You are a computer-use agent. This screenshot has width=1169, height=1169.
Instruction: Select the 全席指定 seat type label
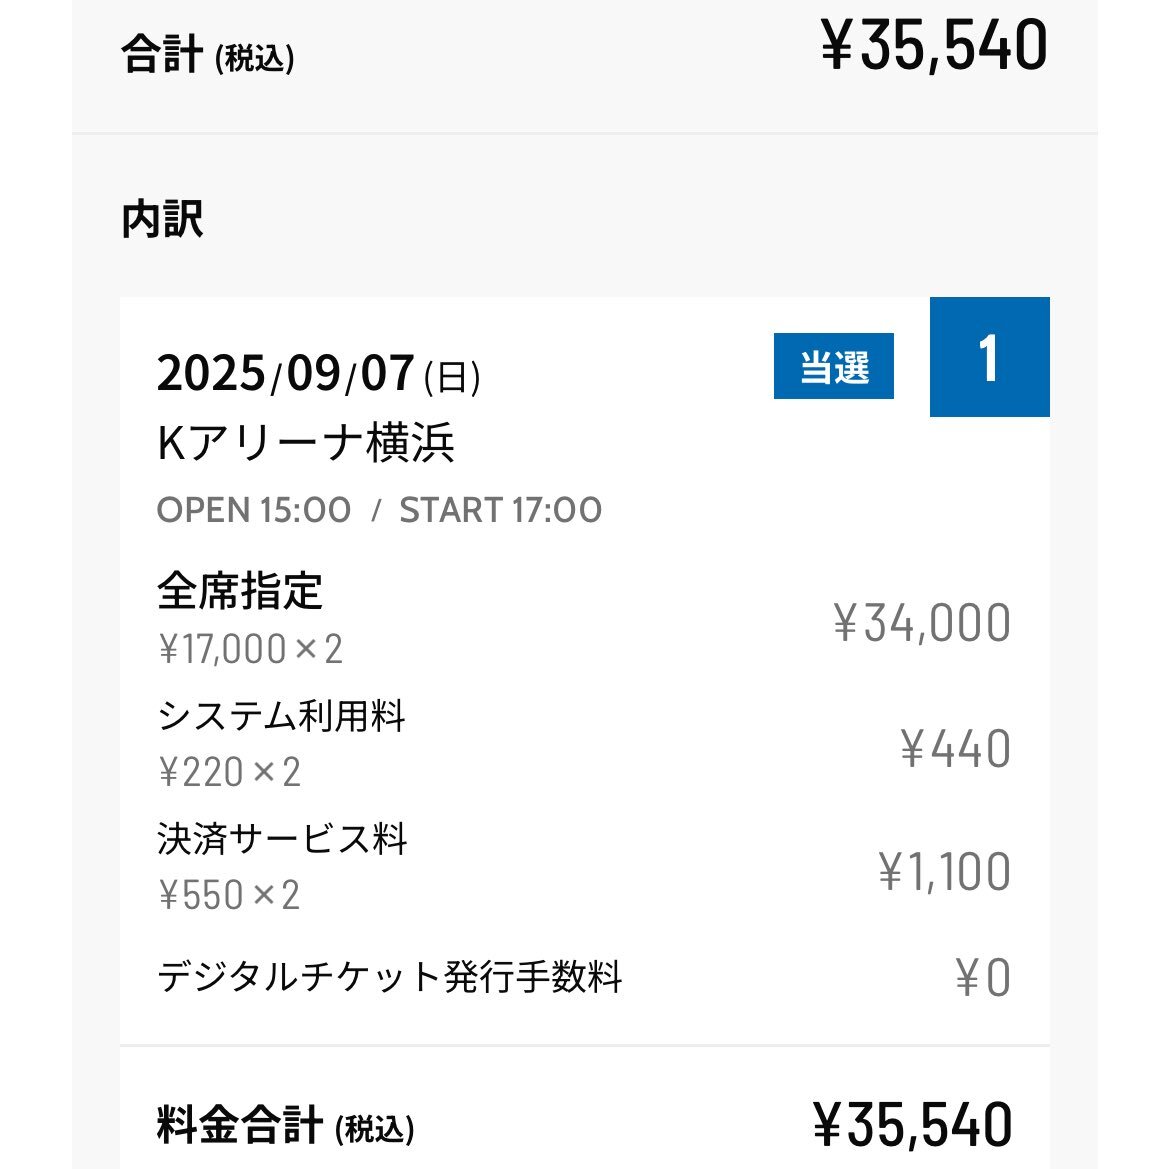240,591
